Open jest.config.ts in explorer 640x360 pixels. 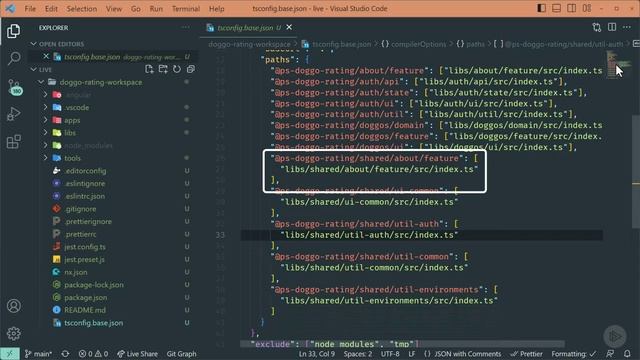click(85, 247)
